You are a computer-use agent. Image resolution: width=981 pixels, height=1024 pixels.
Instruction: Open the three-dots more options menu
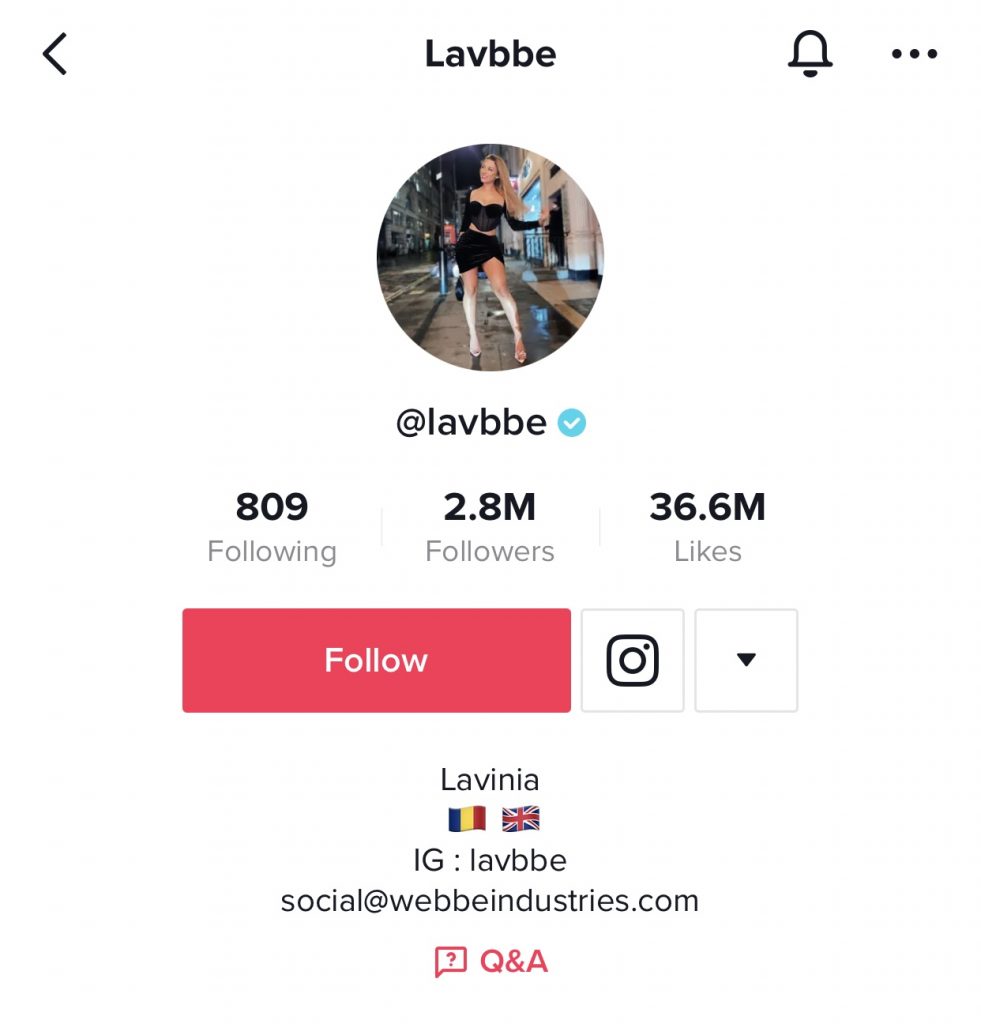pyautogui.click(x=914, y=54)
